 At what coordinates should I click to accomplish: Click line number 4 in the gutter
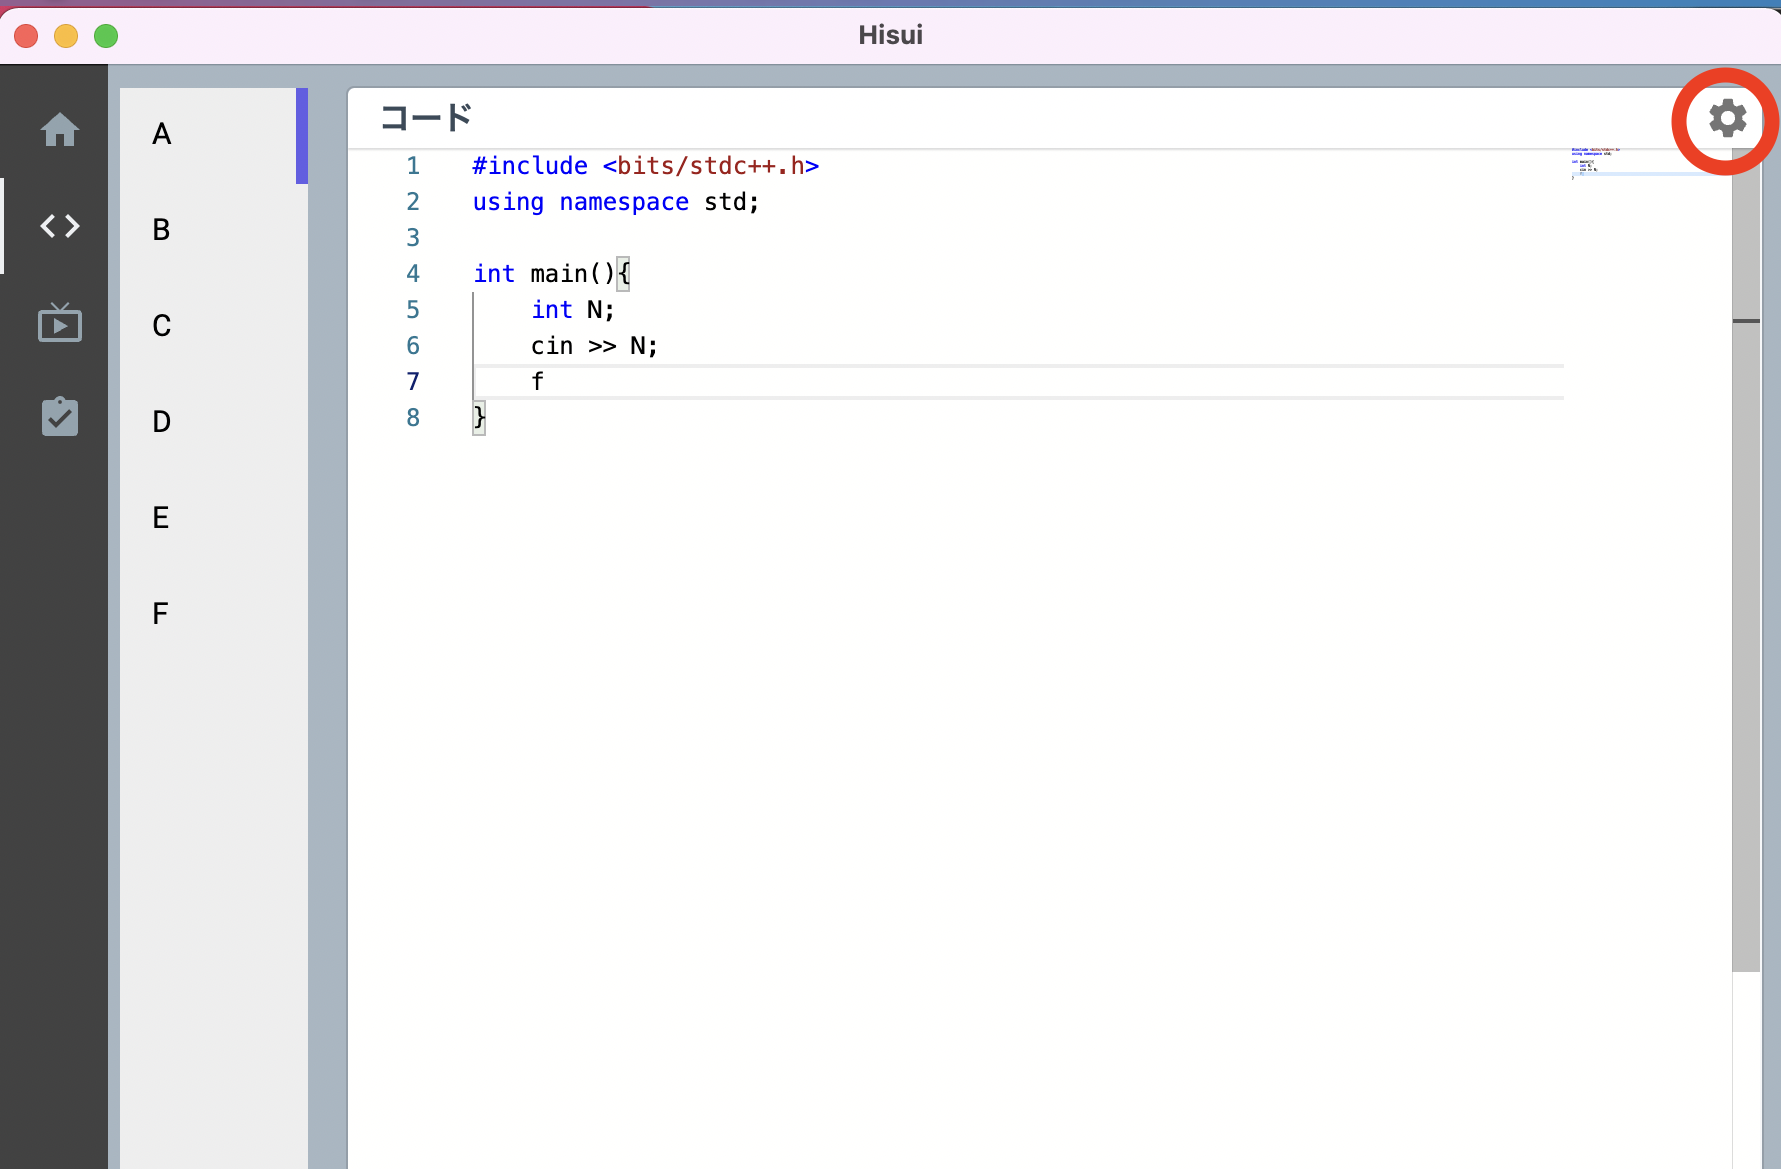click(x=413, y=274)
